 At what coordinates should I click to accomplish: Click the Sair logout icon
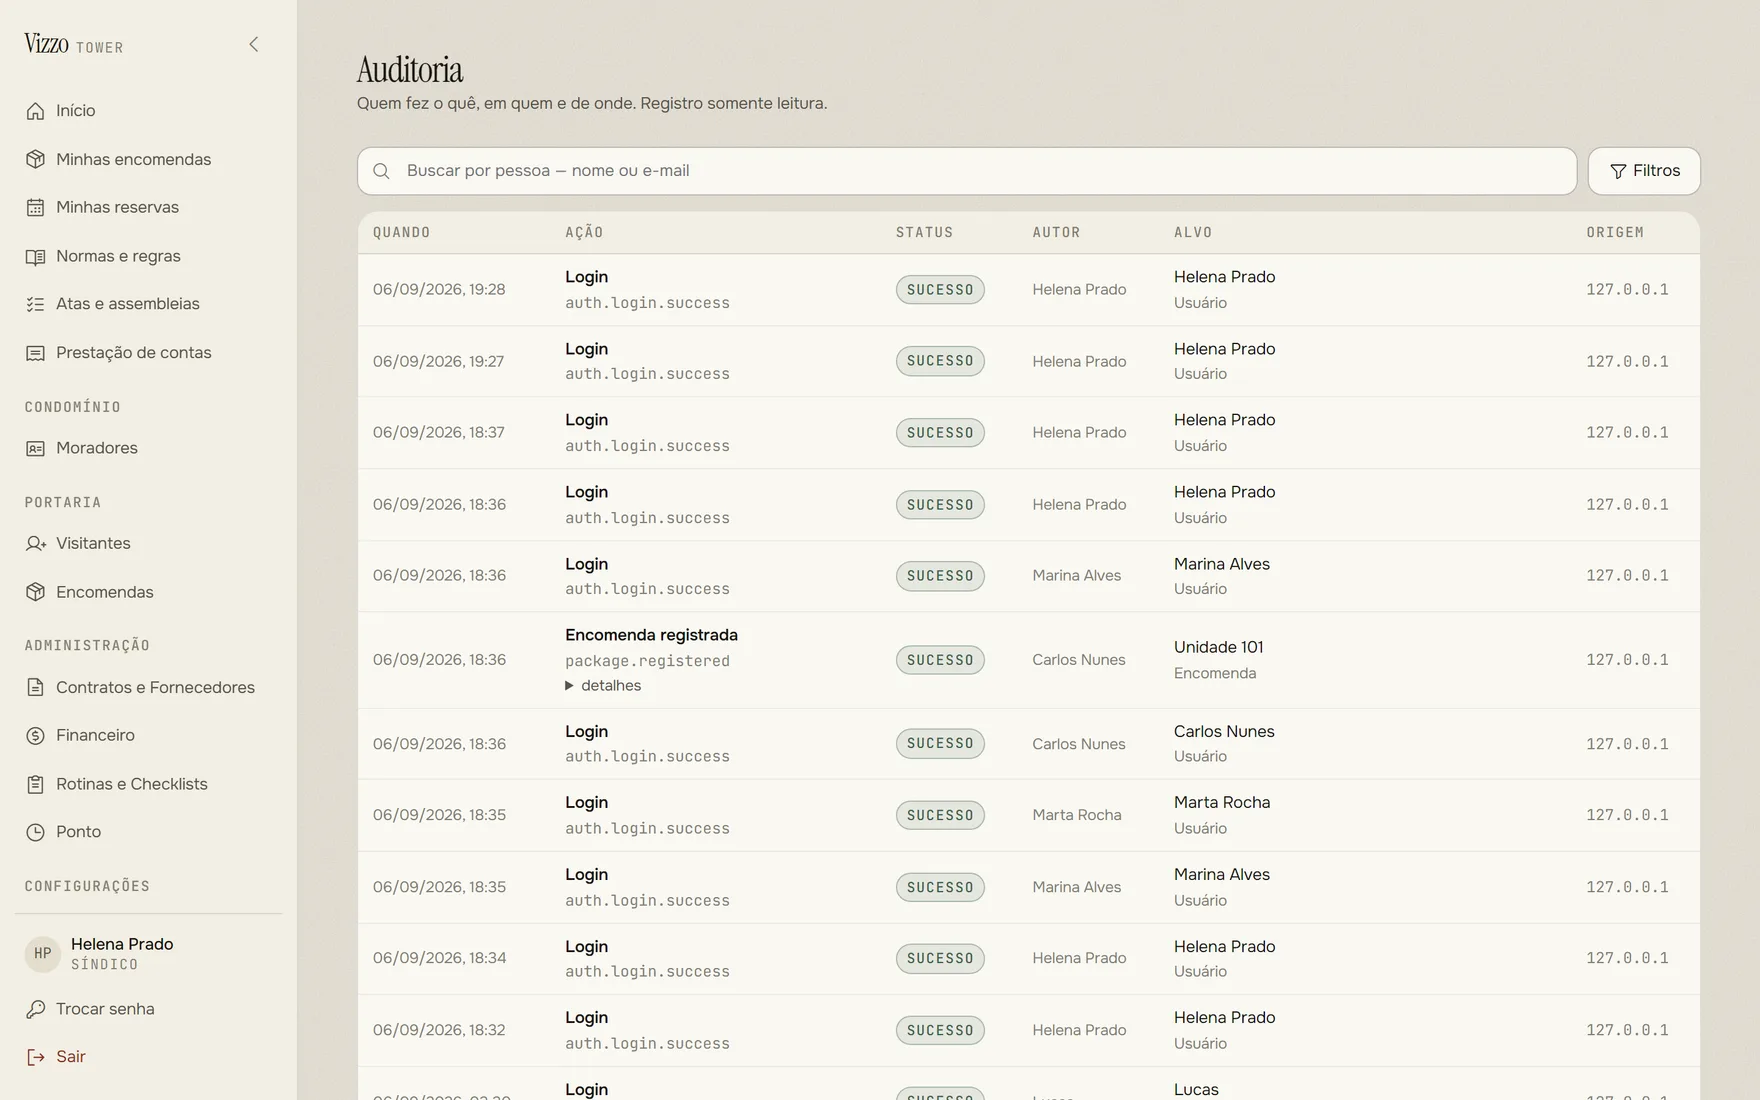(35, 1057)
